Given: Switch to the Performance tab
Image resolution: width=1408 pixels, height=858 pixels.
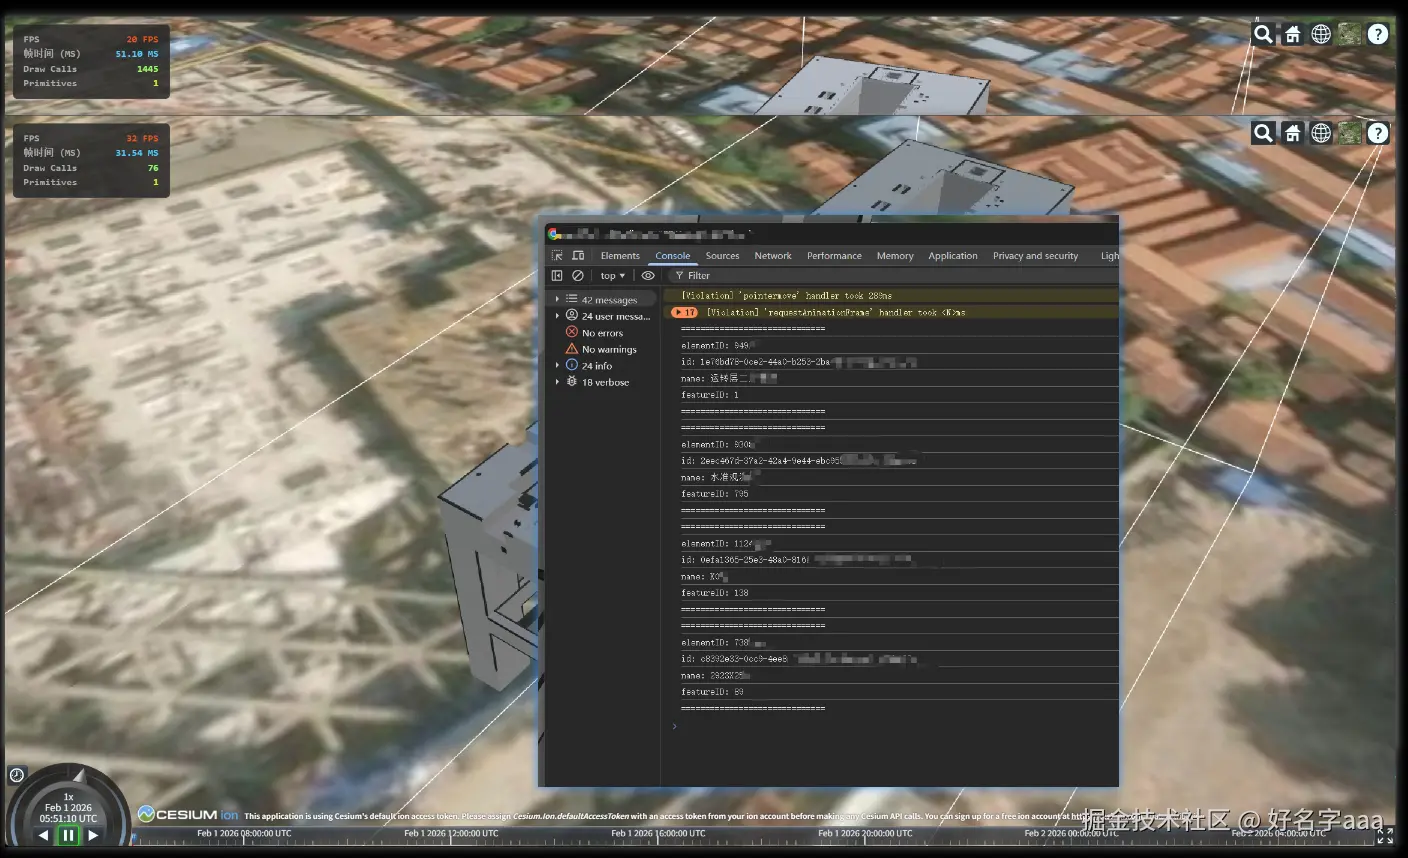Looking at the screenshot, I should pos(834,256).
